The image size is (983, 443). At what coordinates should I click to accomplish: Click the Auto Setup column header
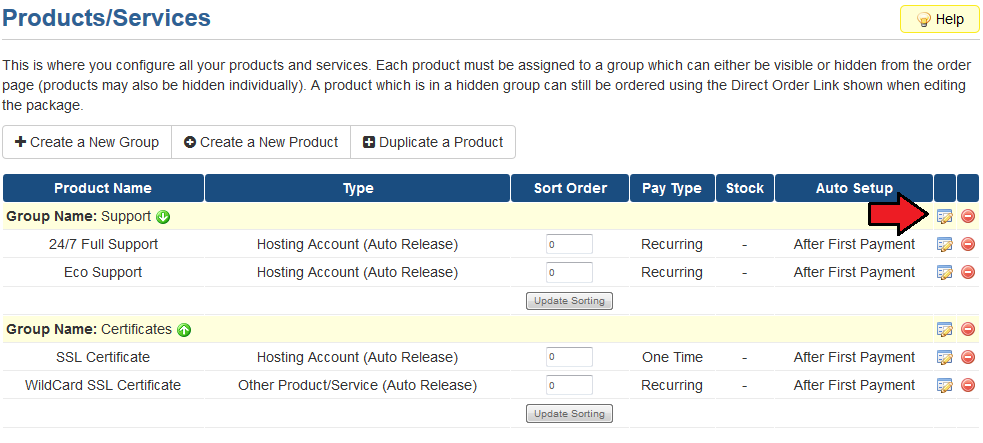[854, 188]
